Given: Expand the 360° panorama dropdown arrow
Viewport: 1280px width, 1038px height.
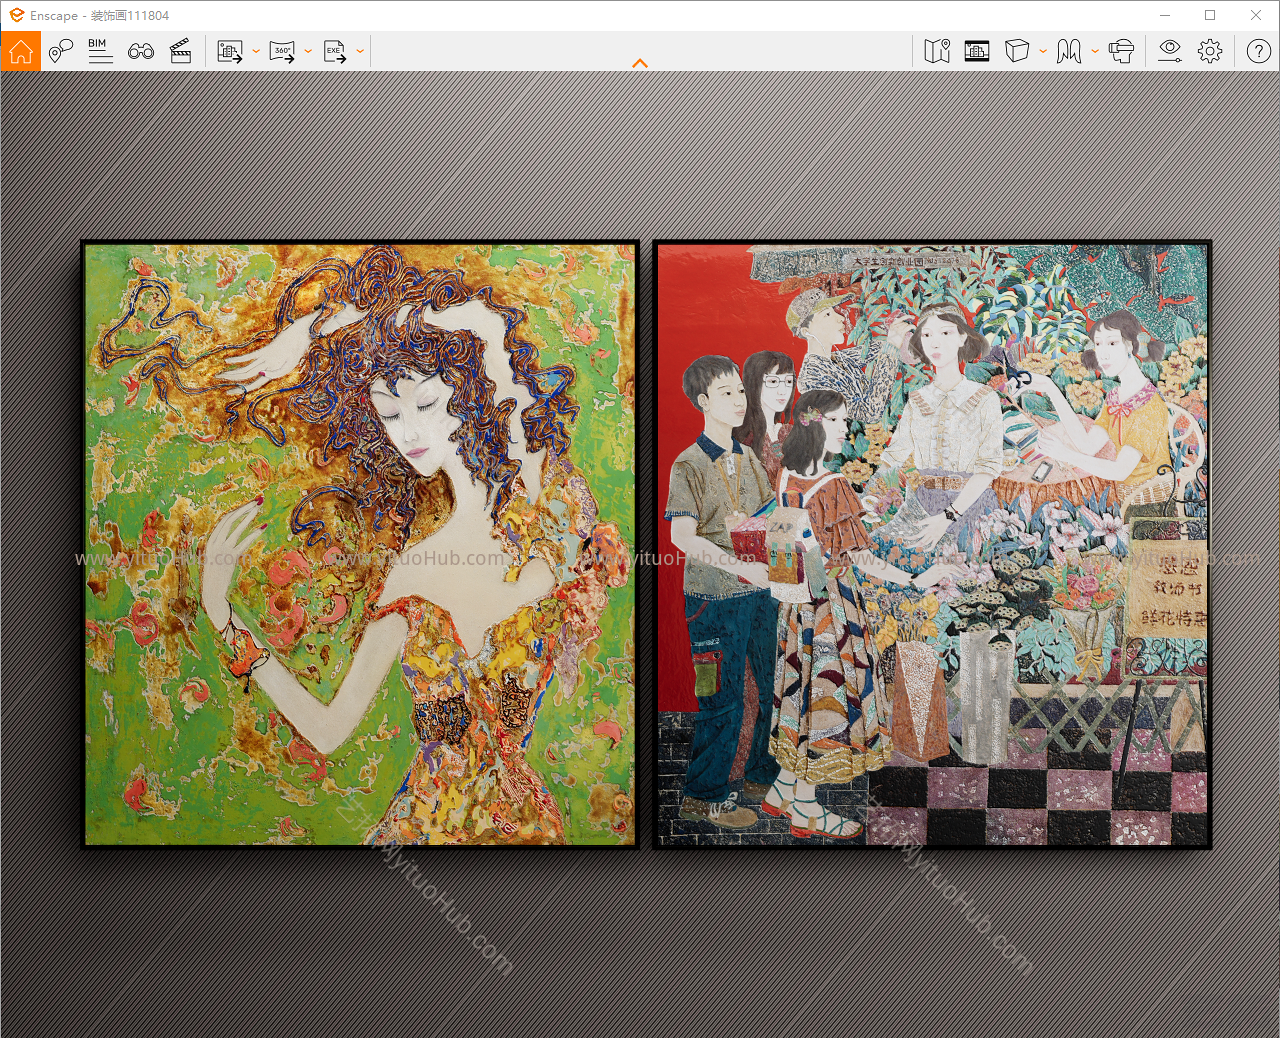Looking at the screenshot, I should click(x=308, y=51).
